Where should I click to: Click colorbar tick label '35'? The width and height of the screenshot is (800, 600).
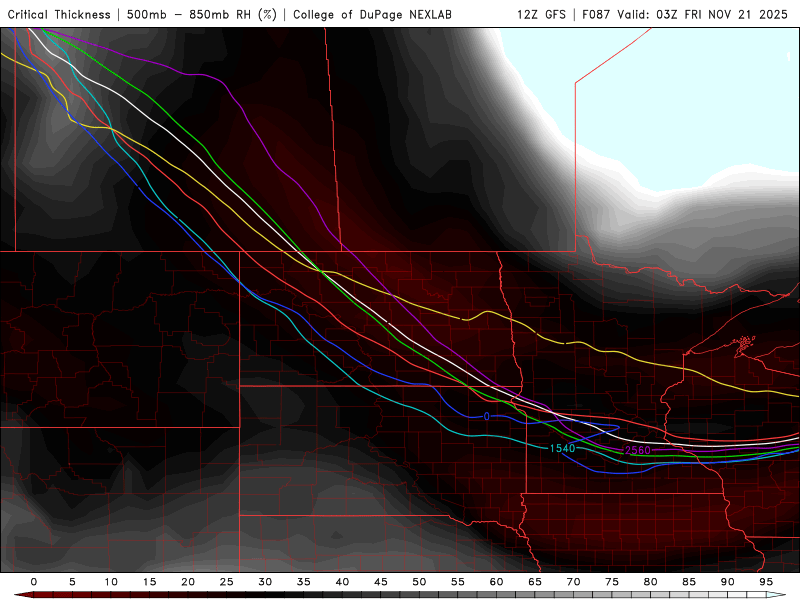pyautogui.click(x=304, y=582)
